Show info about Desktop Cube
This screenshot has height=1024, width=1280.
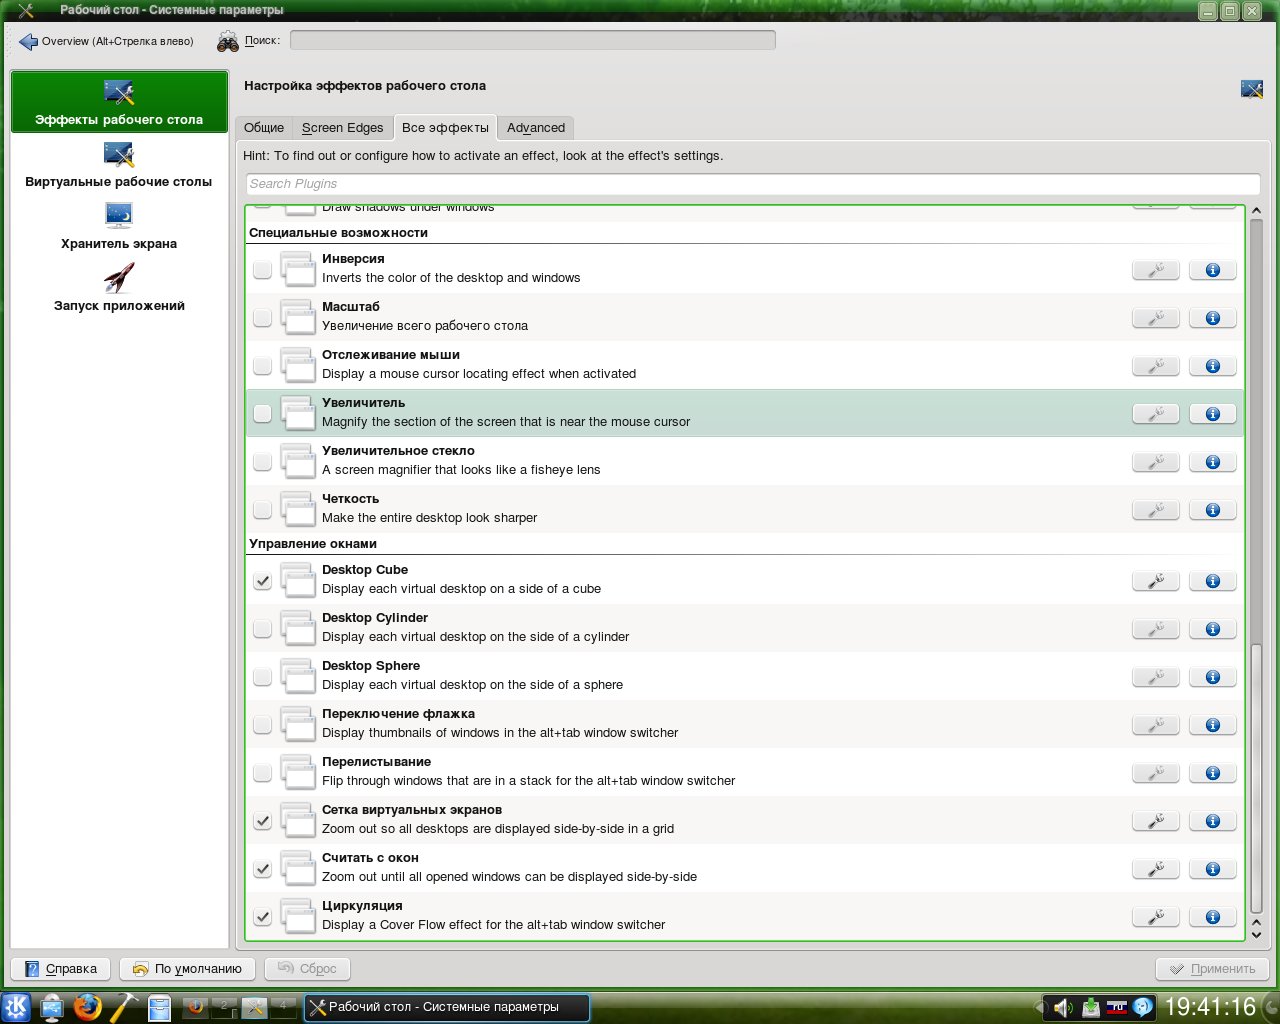click(x=1212, y=581)
